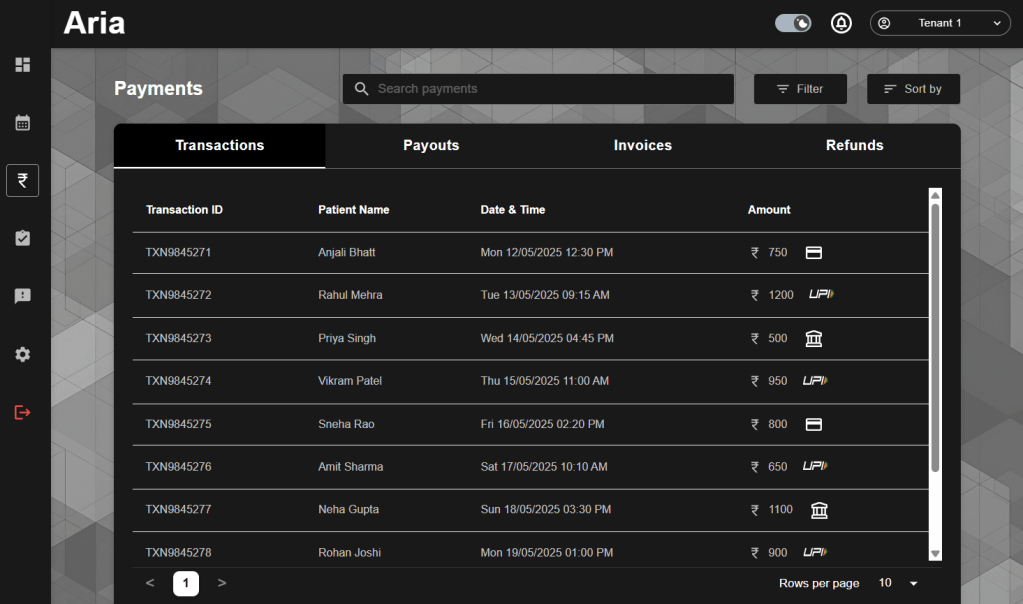Screen dimensions: 1023x604
Task: Toggle the dark mode switch
Action: coord(793,23)
